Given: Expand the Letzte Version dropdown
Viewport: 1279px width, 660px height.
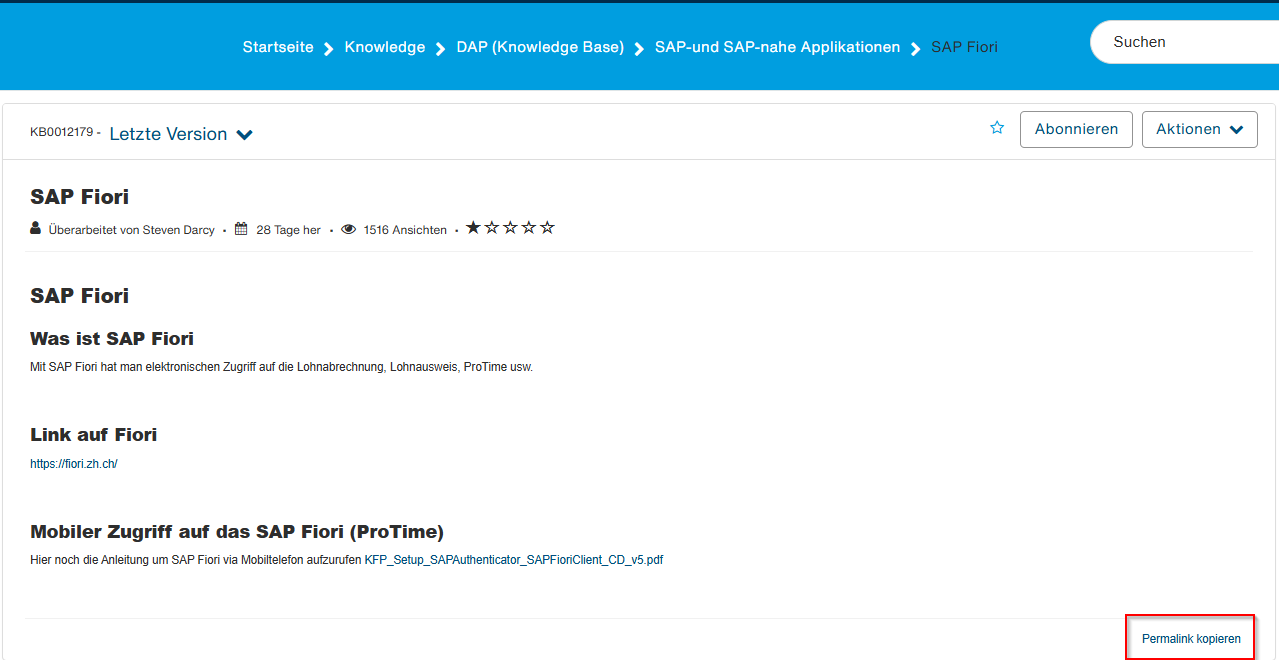Looking at the screenshot, I should [181, 134].
